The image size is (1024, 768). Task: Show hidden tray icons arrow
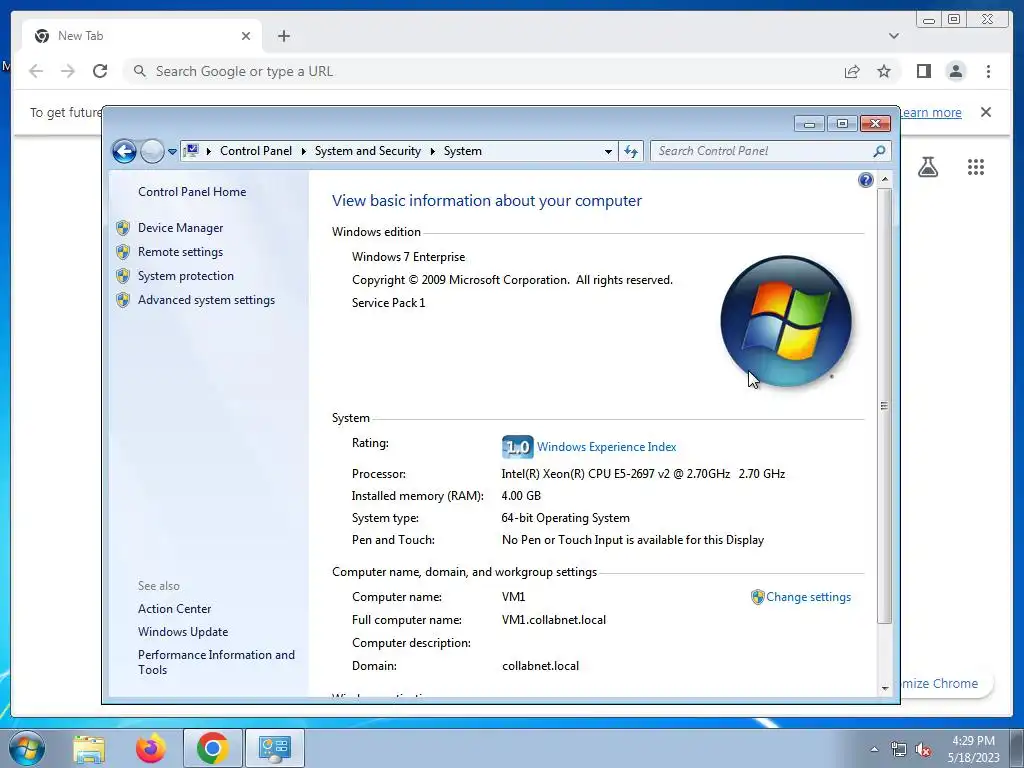tap(874, 750)
